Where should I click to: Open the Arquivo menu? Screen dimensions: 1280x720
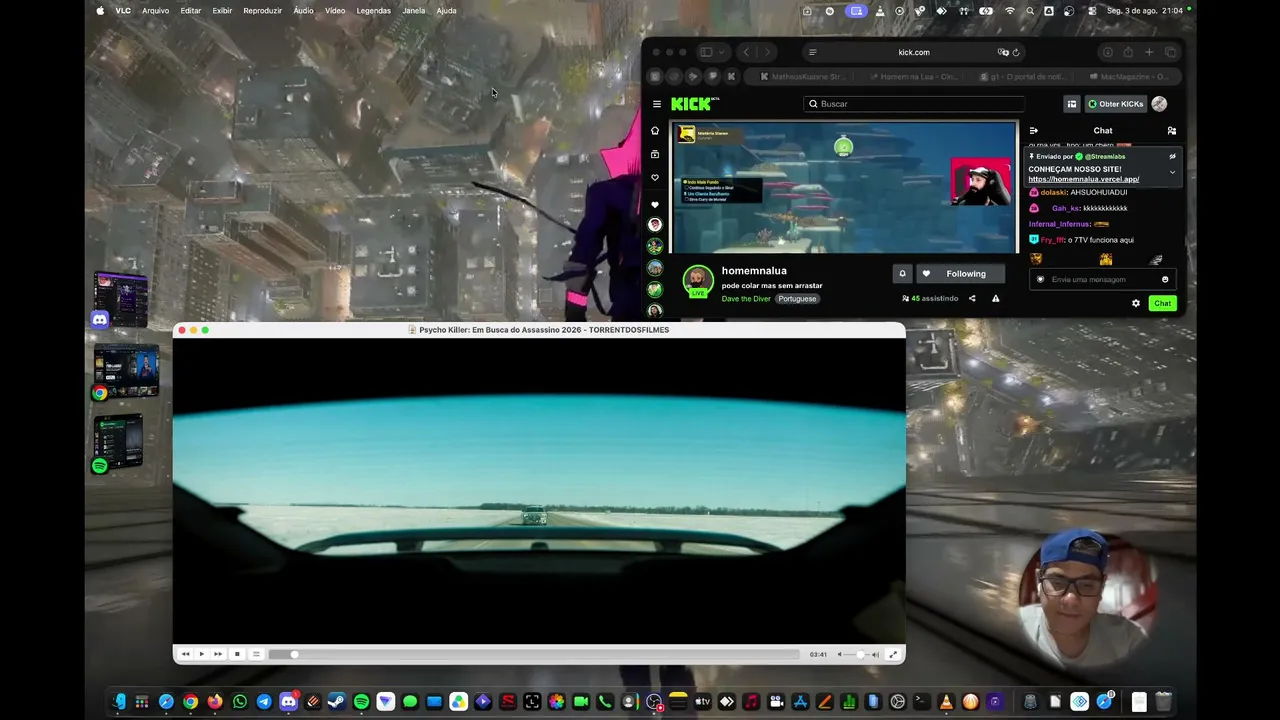[x=155, y=11]
